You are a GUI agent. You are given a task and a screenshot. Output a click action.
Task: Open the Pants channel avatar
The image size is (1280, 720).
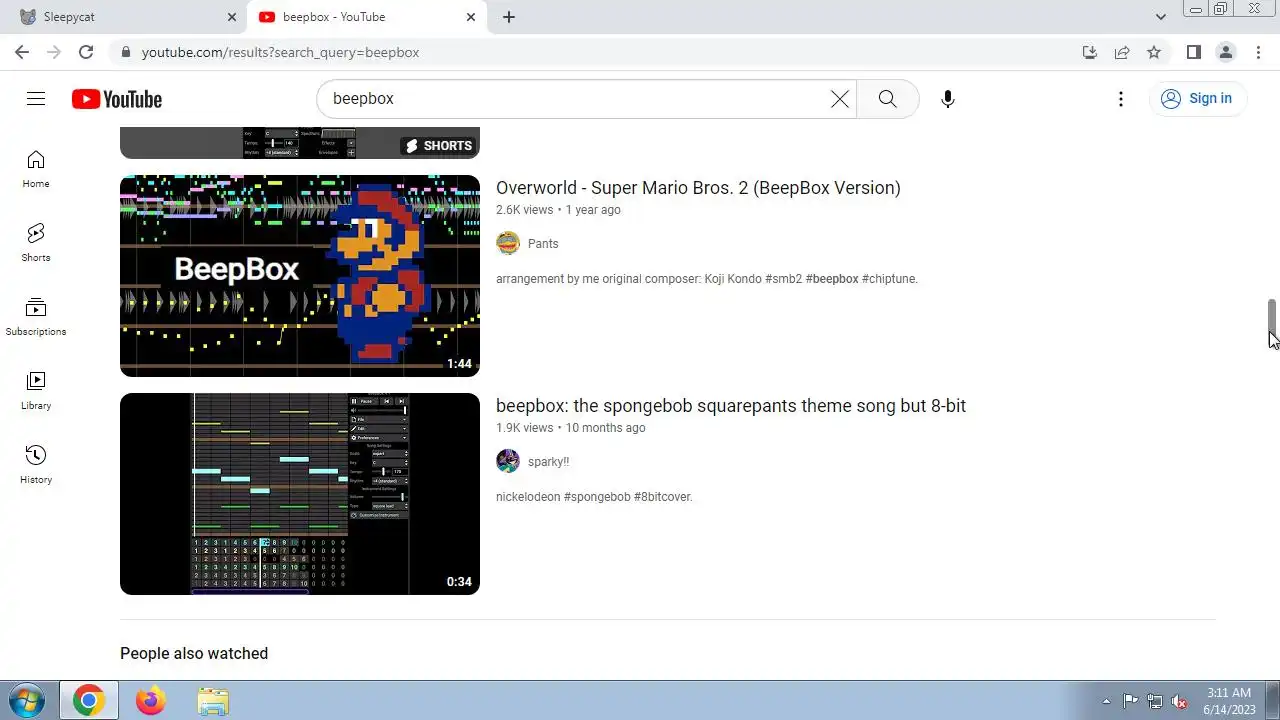(508, 243)
